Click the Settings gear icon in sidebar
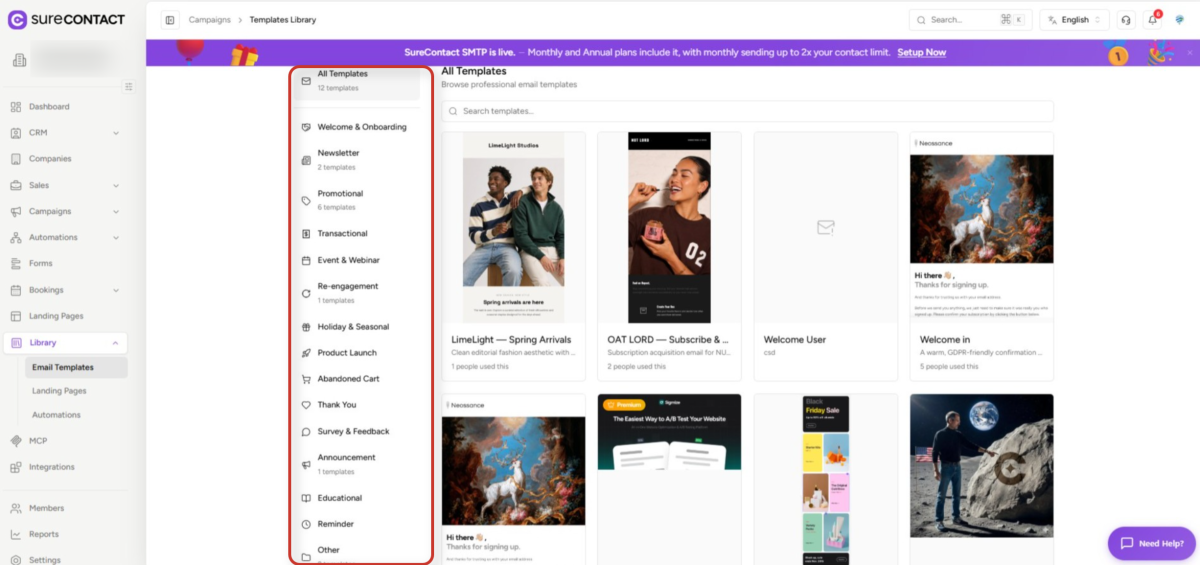The width and height of the screenshot is (1200, 565). (x=15, y=560)
